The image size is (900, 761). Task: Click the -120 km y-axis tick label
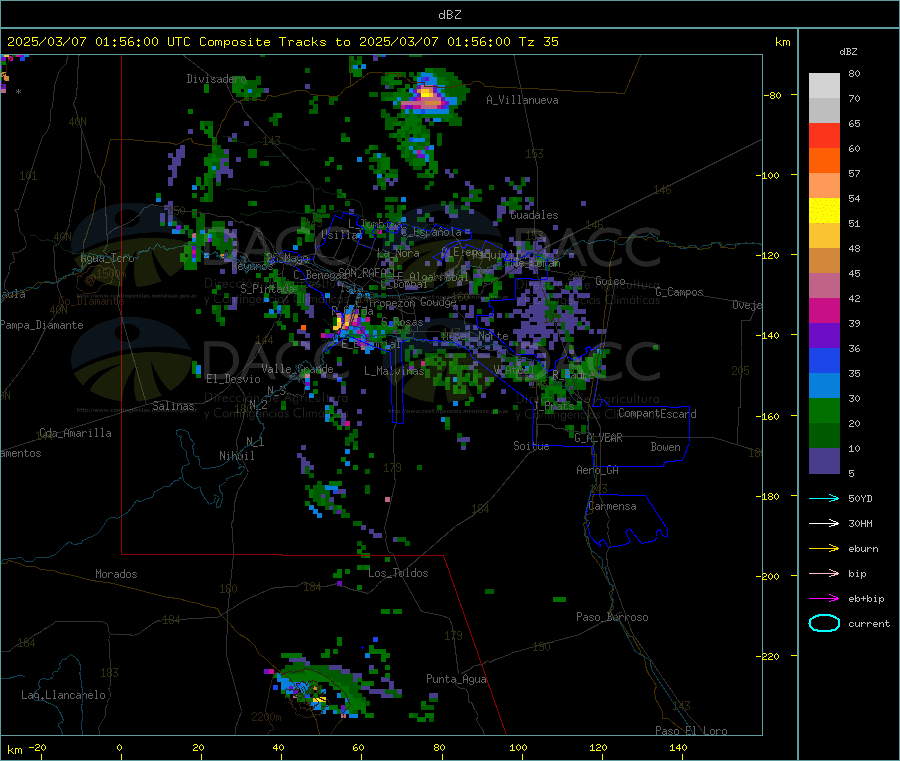pos(770,255)
